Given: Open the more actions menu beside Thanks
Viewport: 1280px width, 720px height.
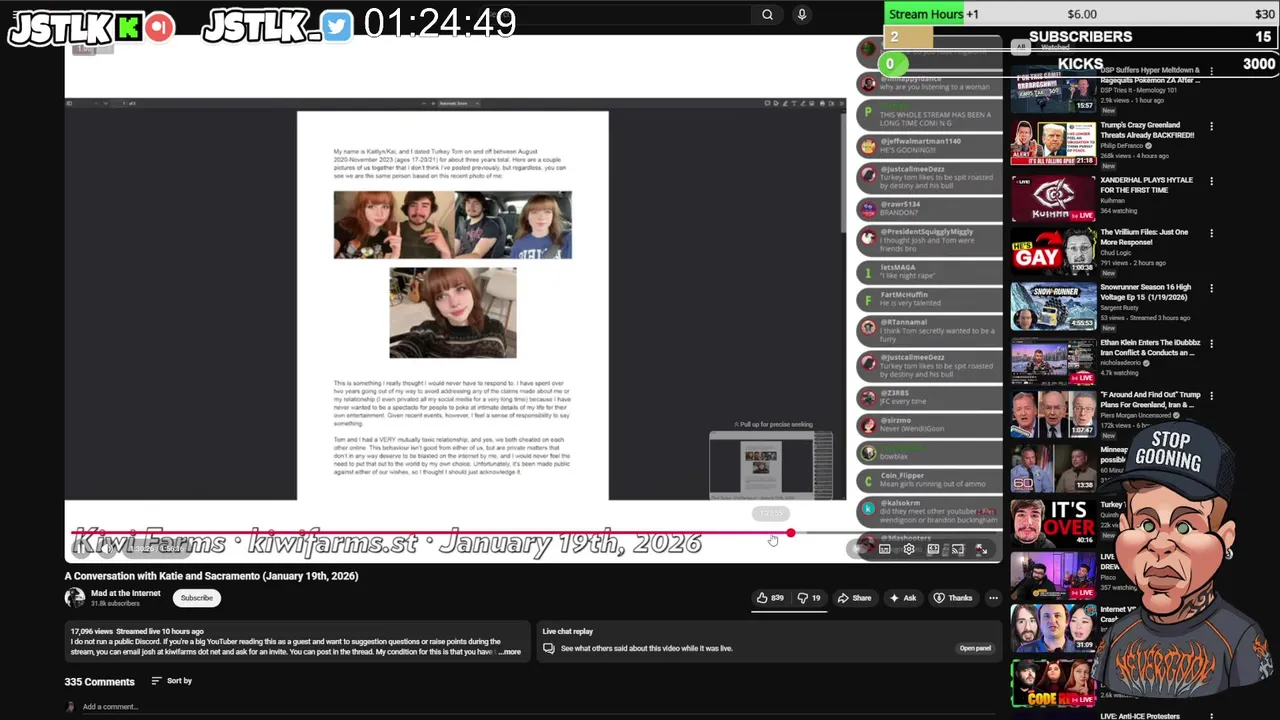Looking at the screenshot, I should coord(993,598).
